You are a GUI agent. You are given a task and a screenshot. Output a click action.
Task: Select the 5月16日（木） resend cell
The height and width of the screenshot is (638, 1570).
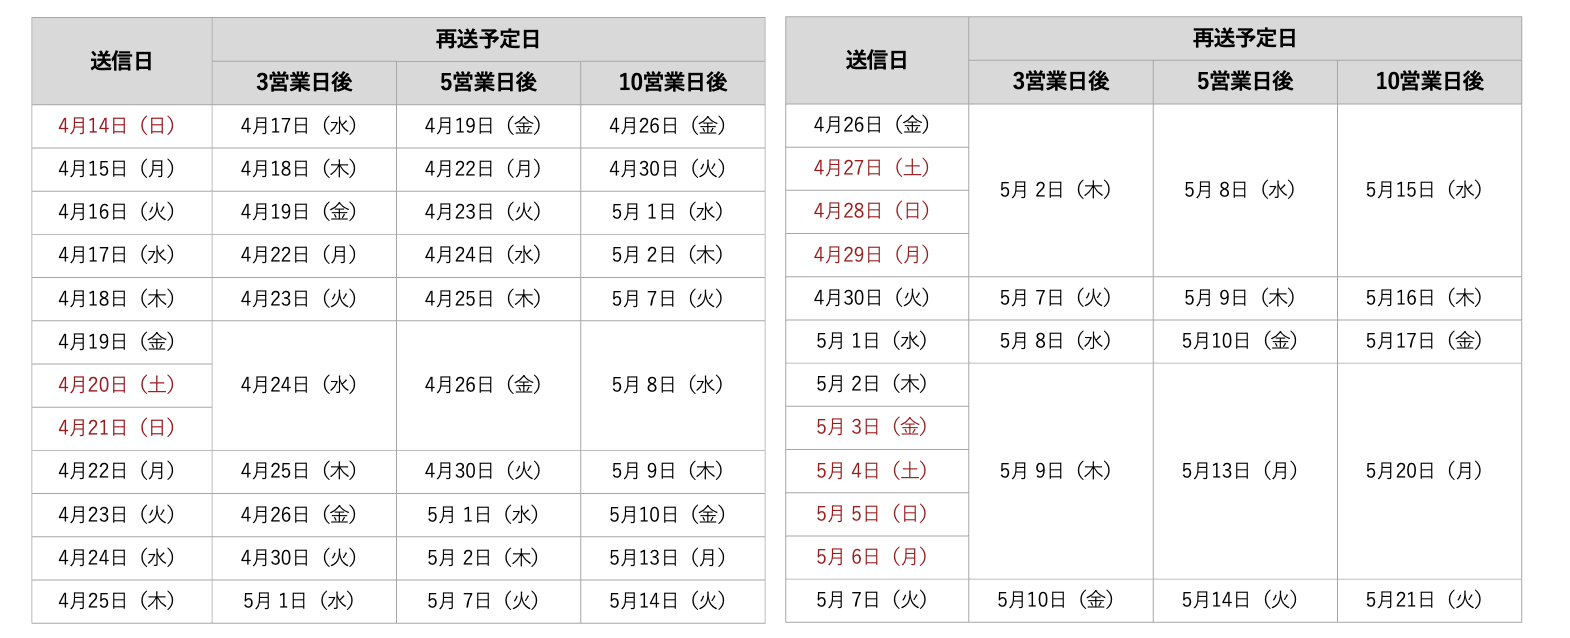click(x=1429, y=298)
